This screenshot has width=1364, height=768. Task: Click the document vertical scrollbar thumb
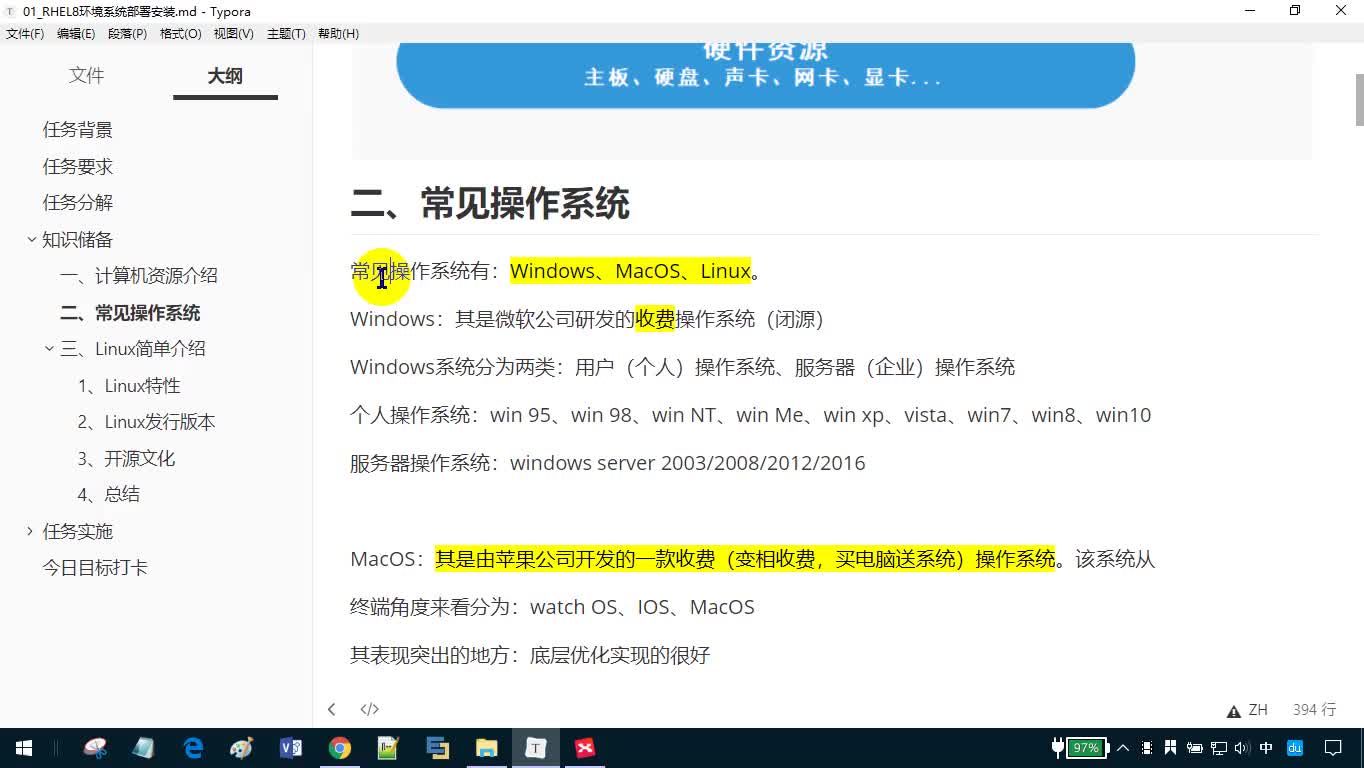click(1359, 99)
